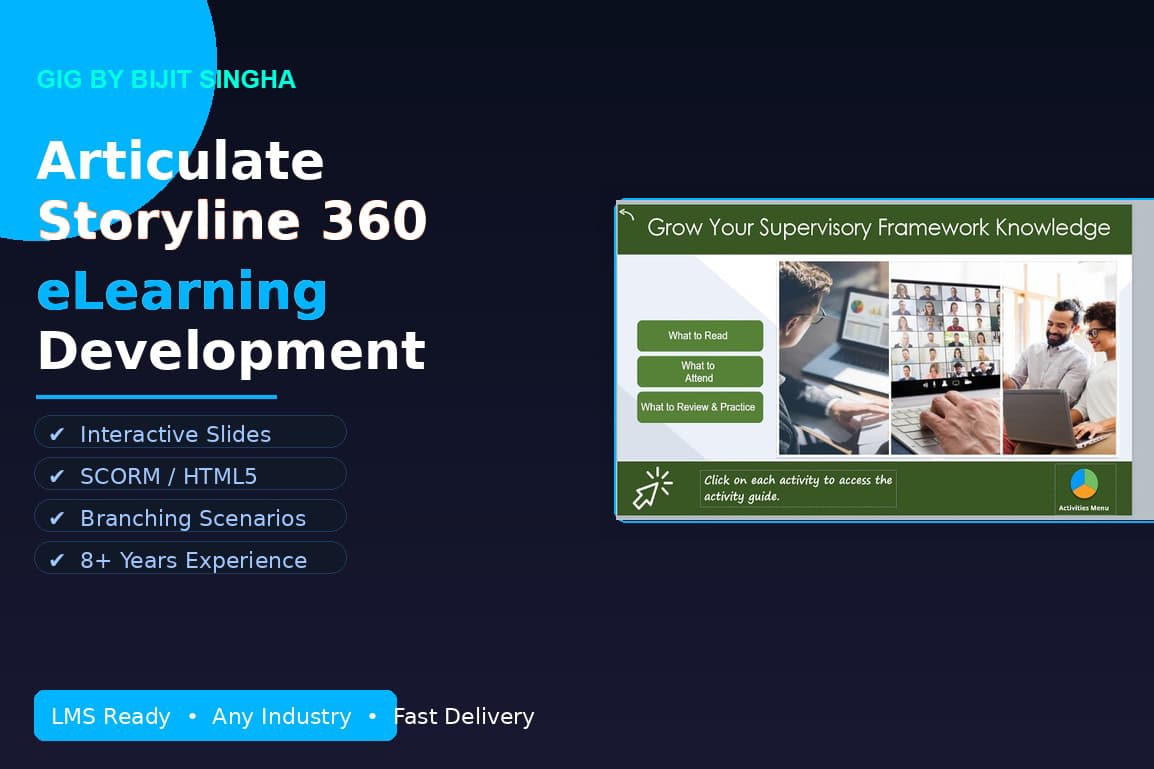Click the check mark beside Interactive Slides

coord(57,434)
